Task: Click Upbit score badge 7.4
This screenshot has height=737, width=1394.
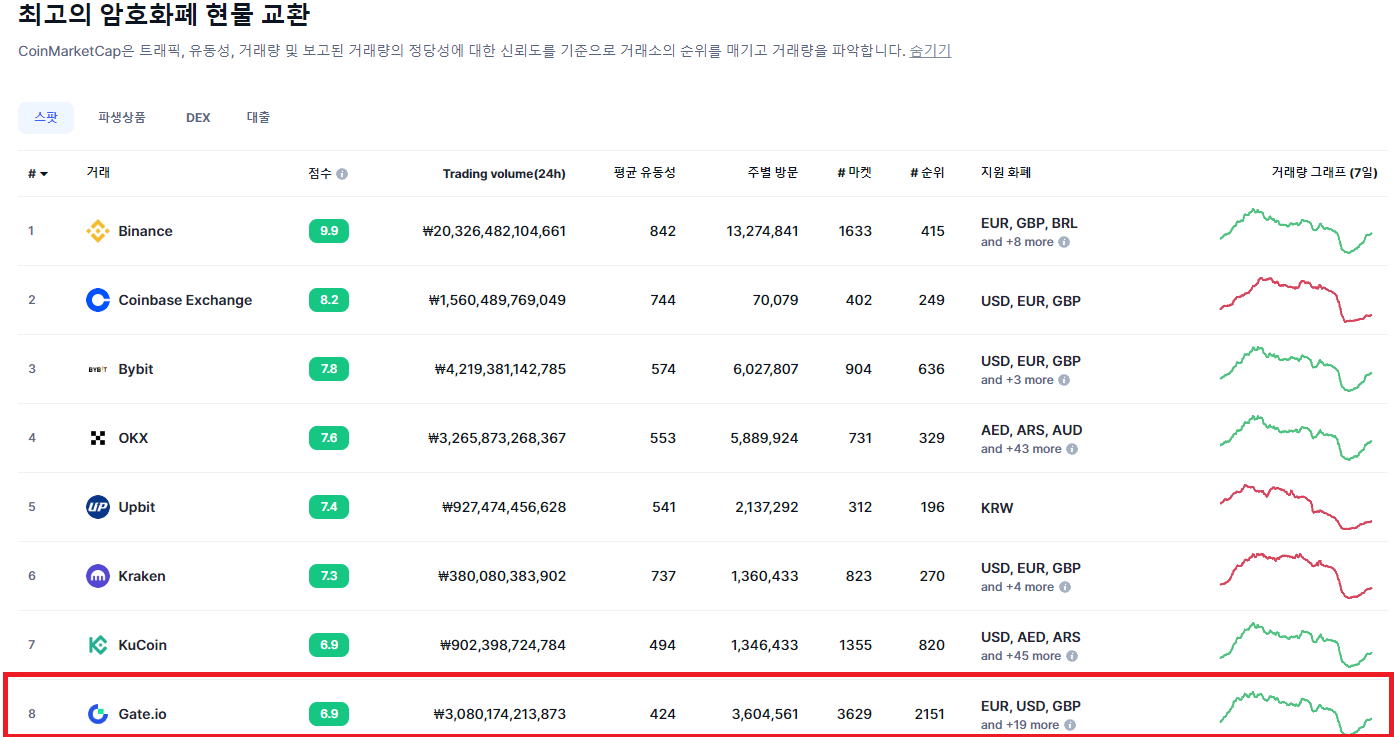Action: 329,507
